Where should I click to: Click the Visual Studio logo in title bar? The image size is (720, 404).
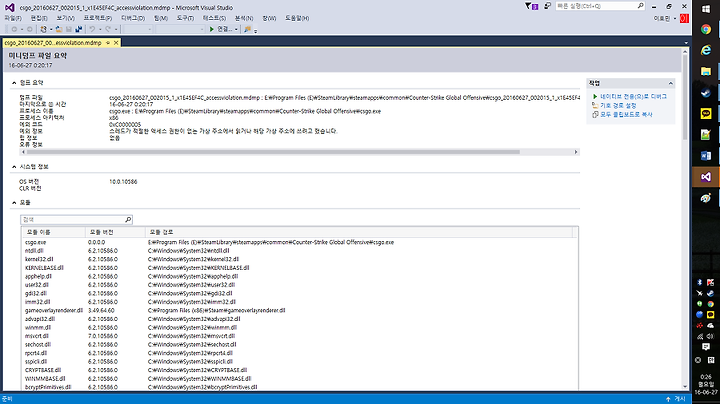click(10, 7)
